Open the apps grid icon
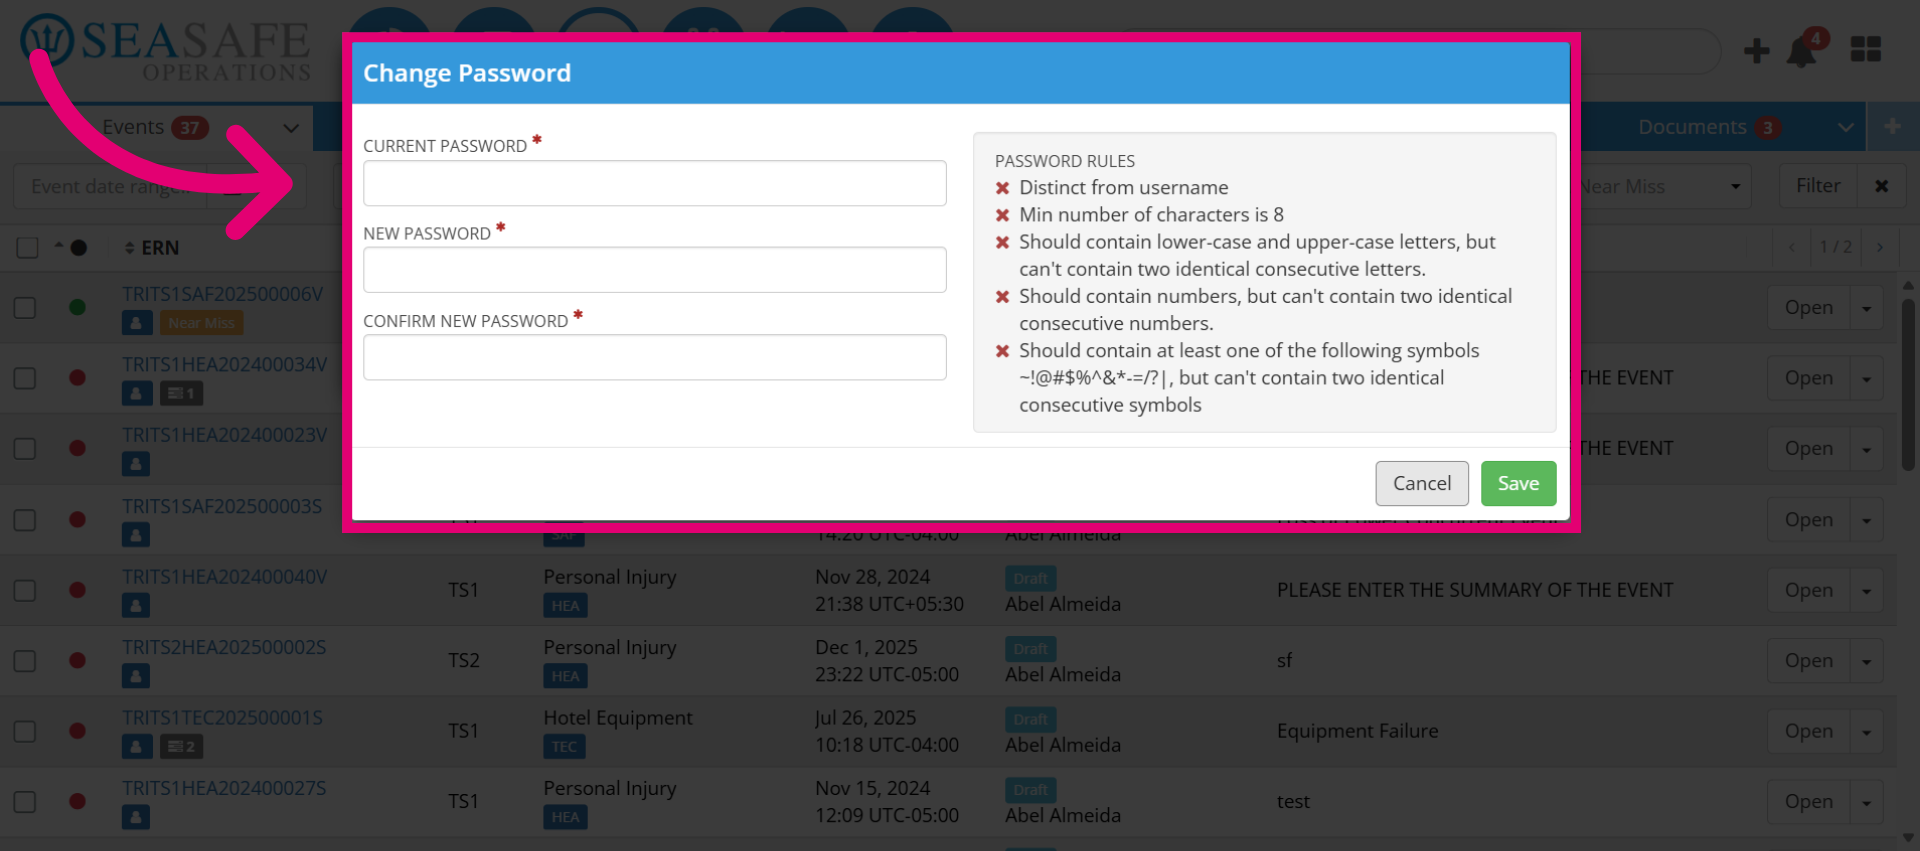1920x851 pixels. [x=1866, y=49]
